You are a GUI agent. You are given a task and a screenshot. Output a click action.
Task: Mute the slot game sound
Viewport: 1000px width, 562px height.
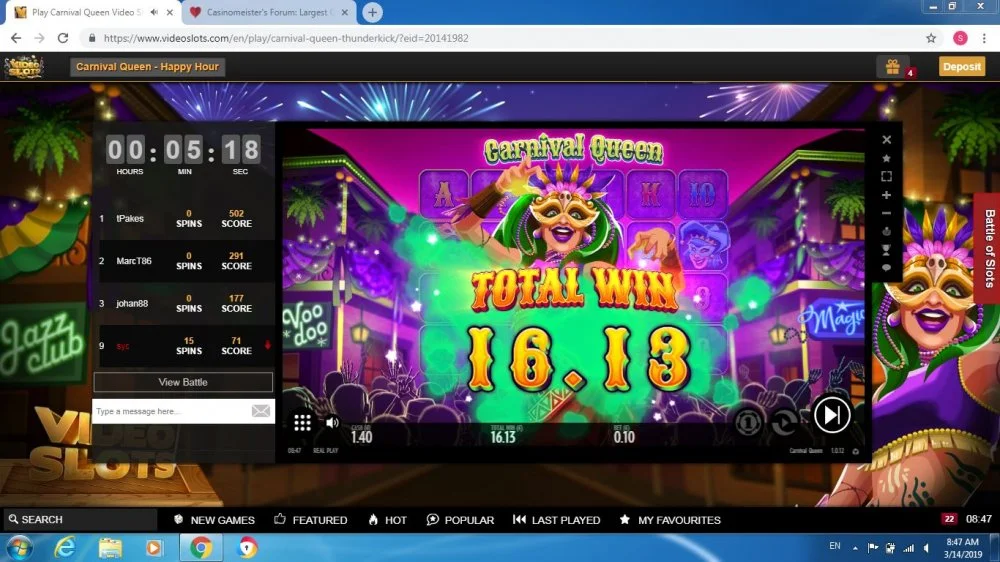[332, 422]
